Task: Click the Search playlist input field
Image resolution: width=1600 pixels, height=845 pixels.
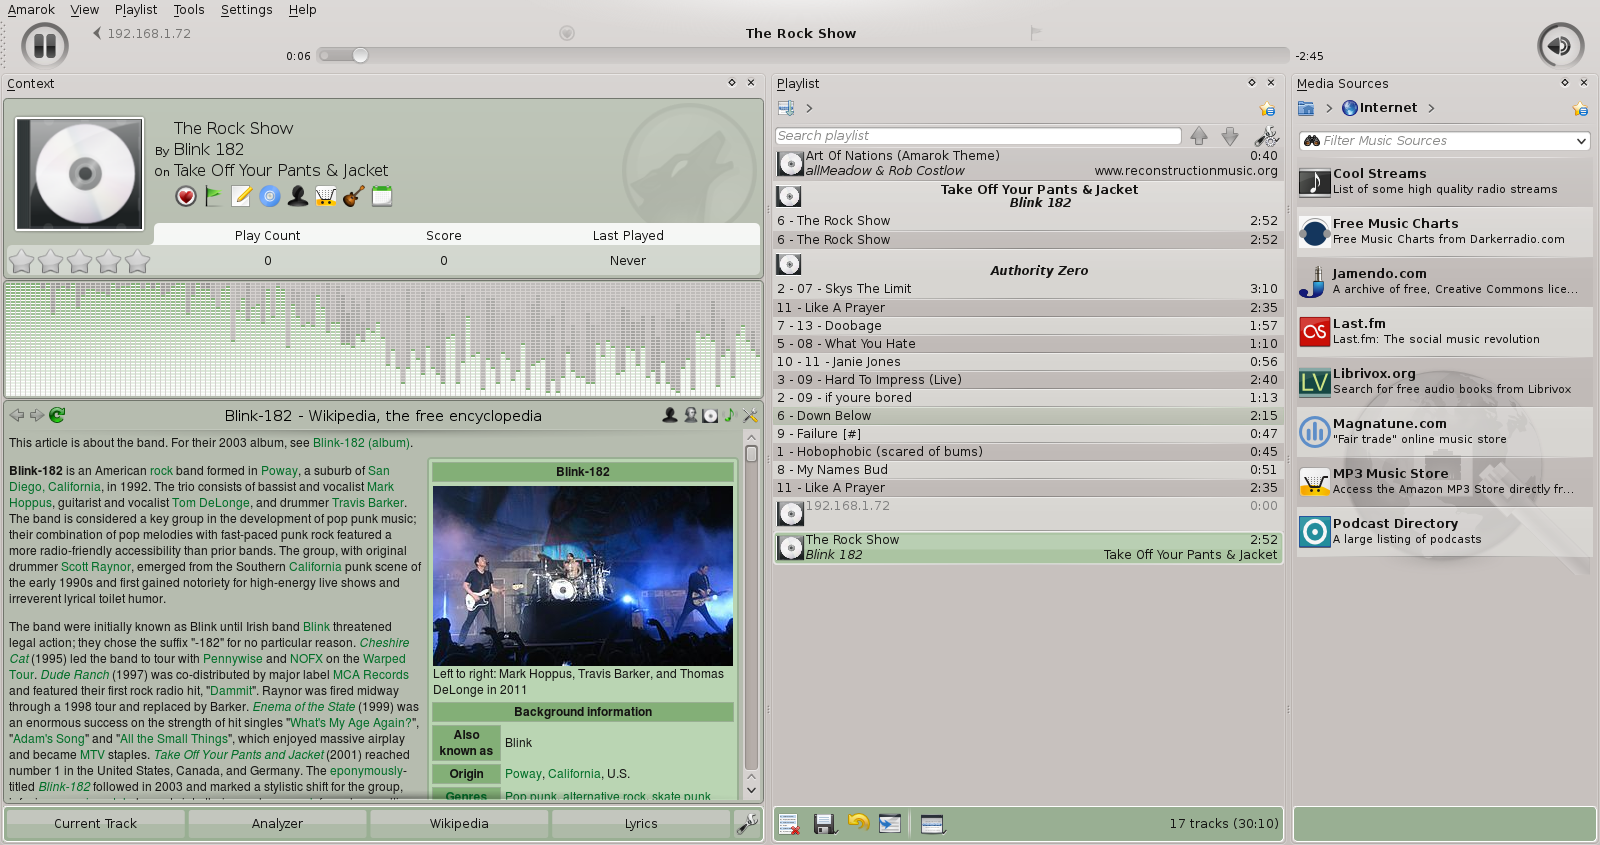Action: [978, 136]
